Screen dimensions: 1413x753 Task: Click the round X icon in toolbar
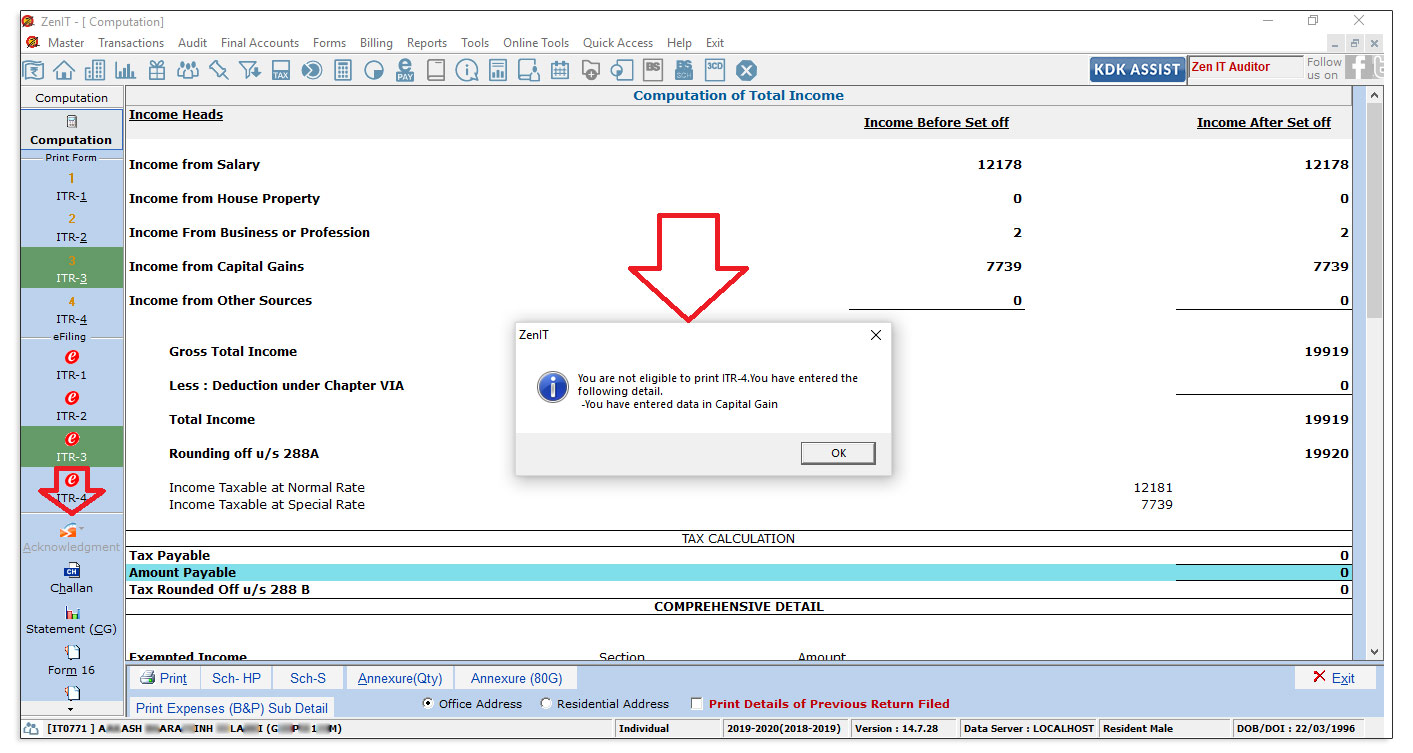[x=747, y=70]
